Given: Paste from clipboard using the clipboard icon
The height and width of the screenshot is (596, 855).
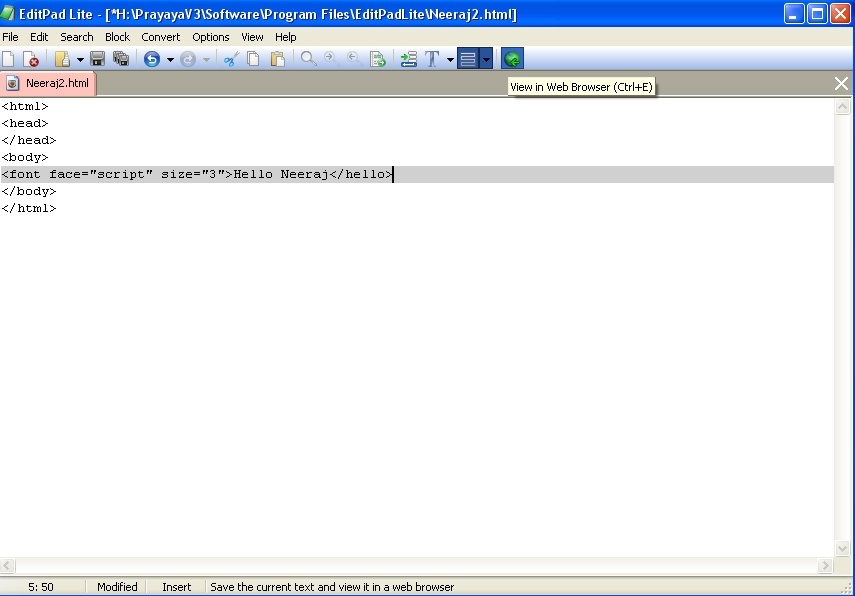Looking at the screenshot, I should [278, 58].
